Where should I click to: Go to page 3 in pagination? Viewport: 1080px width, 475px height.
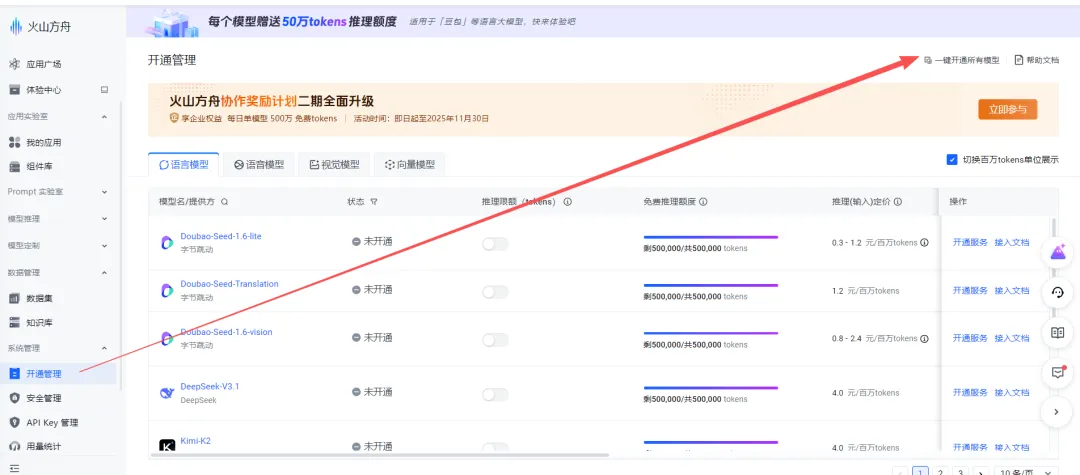pyautogui.click(x=960, y=472)
